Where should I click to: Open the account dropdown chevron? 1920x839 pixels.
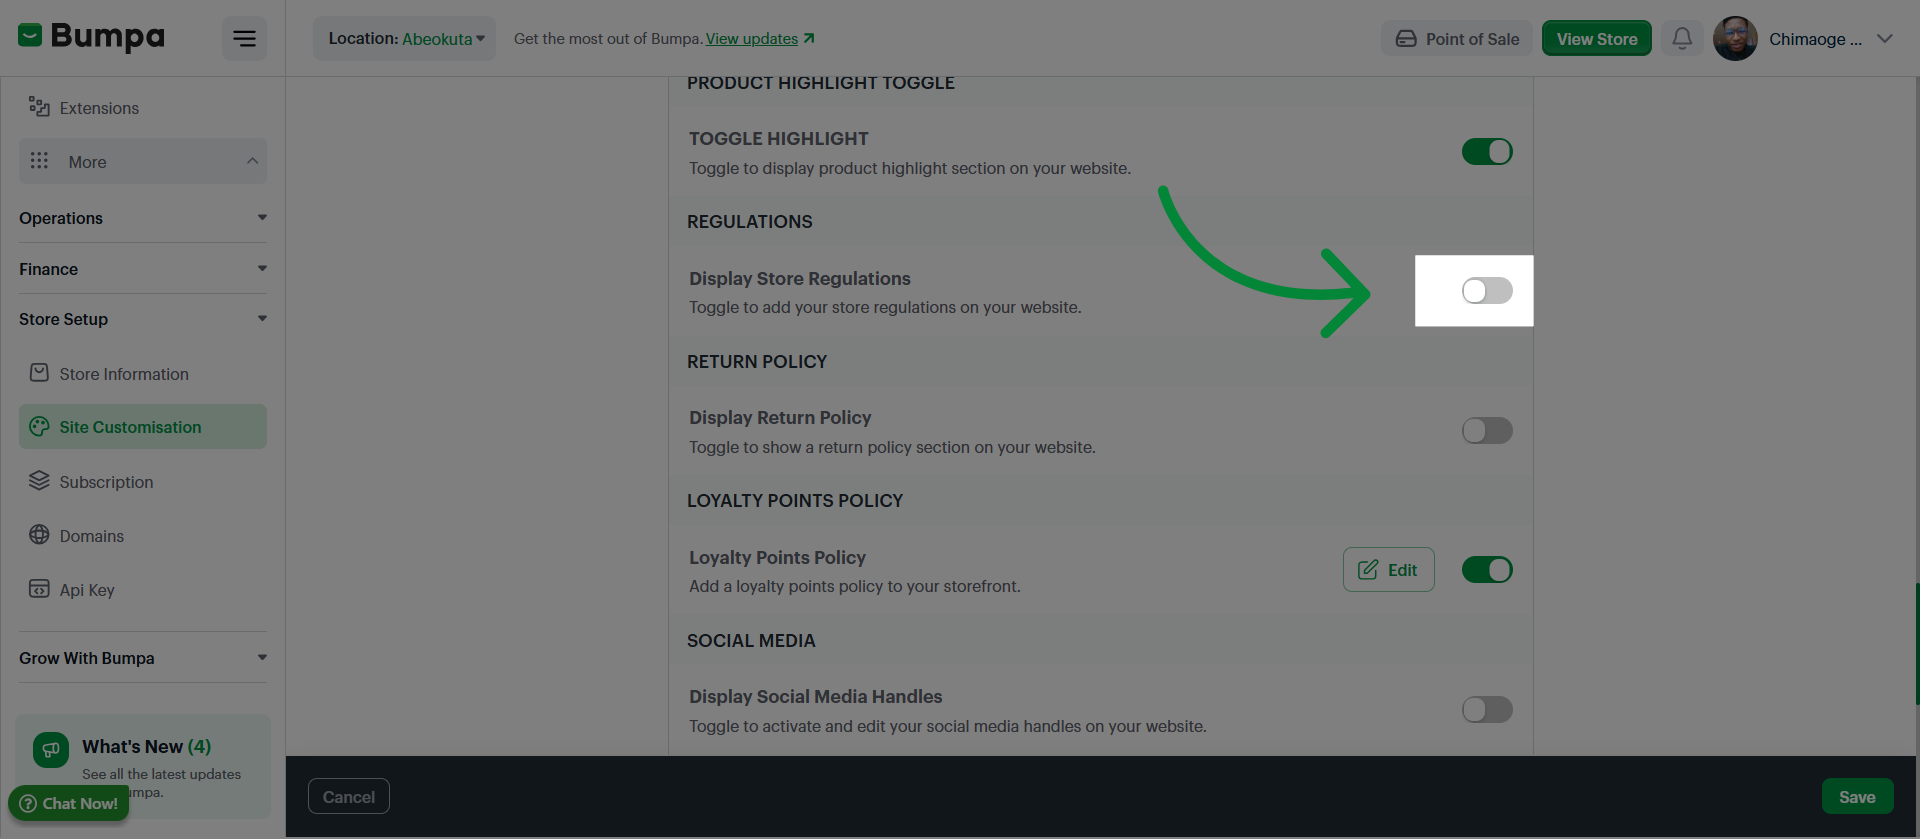pyautogui.click(x=1885, y=39)
